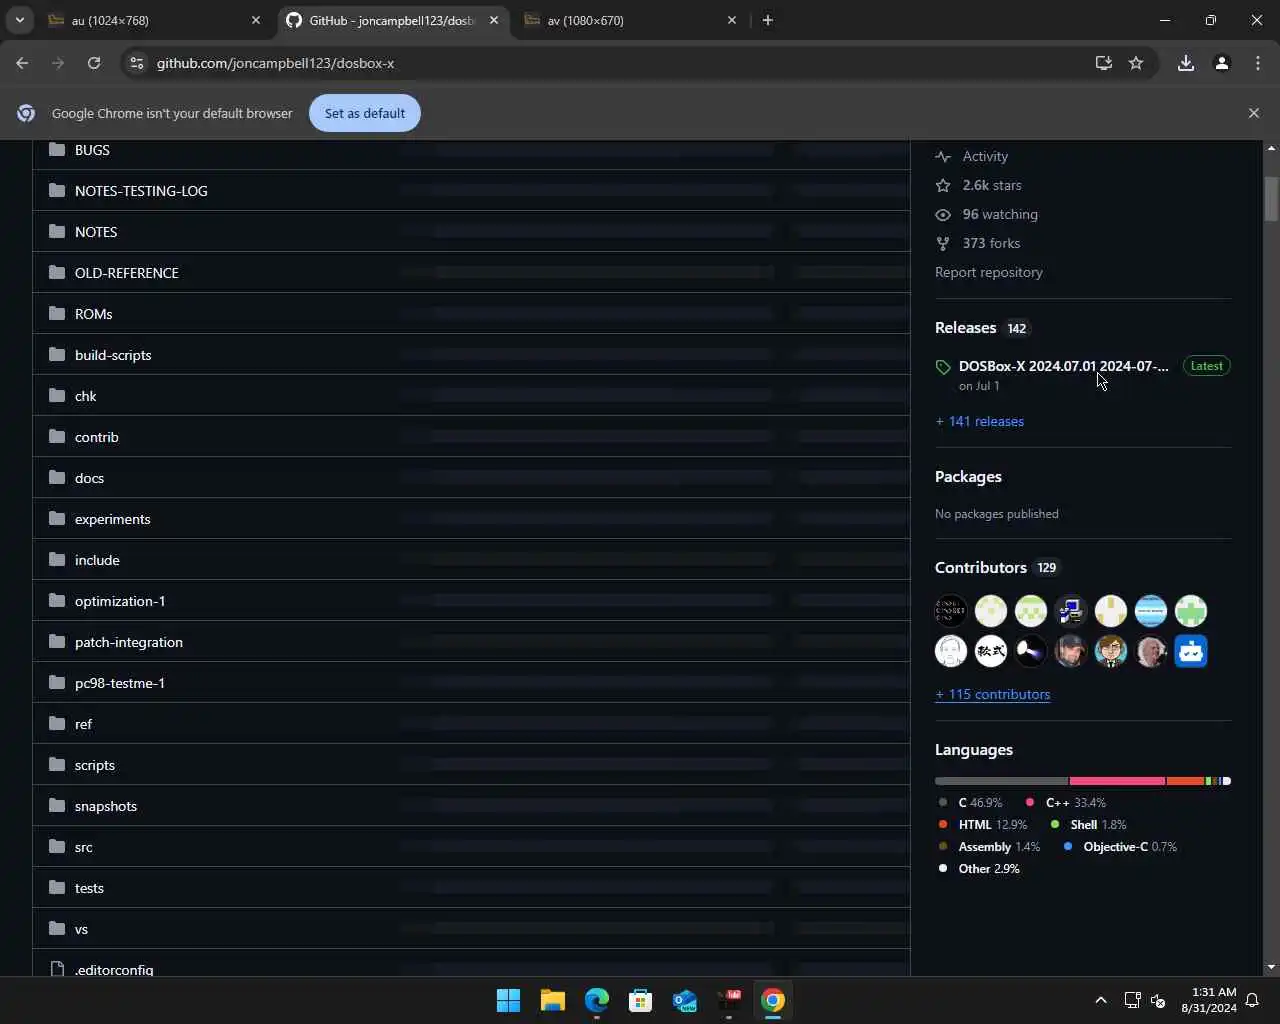Click the vs folder icon
1280x1024 pixels.
point(57,929)
